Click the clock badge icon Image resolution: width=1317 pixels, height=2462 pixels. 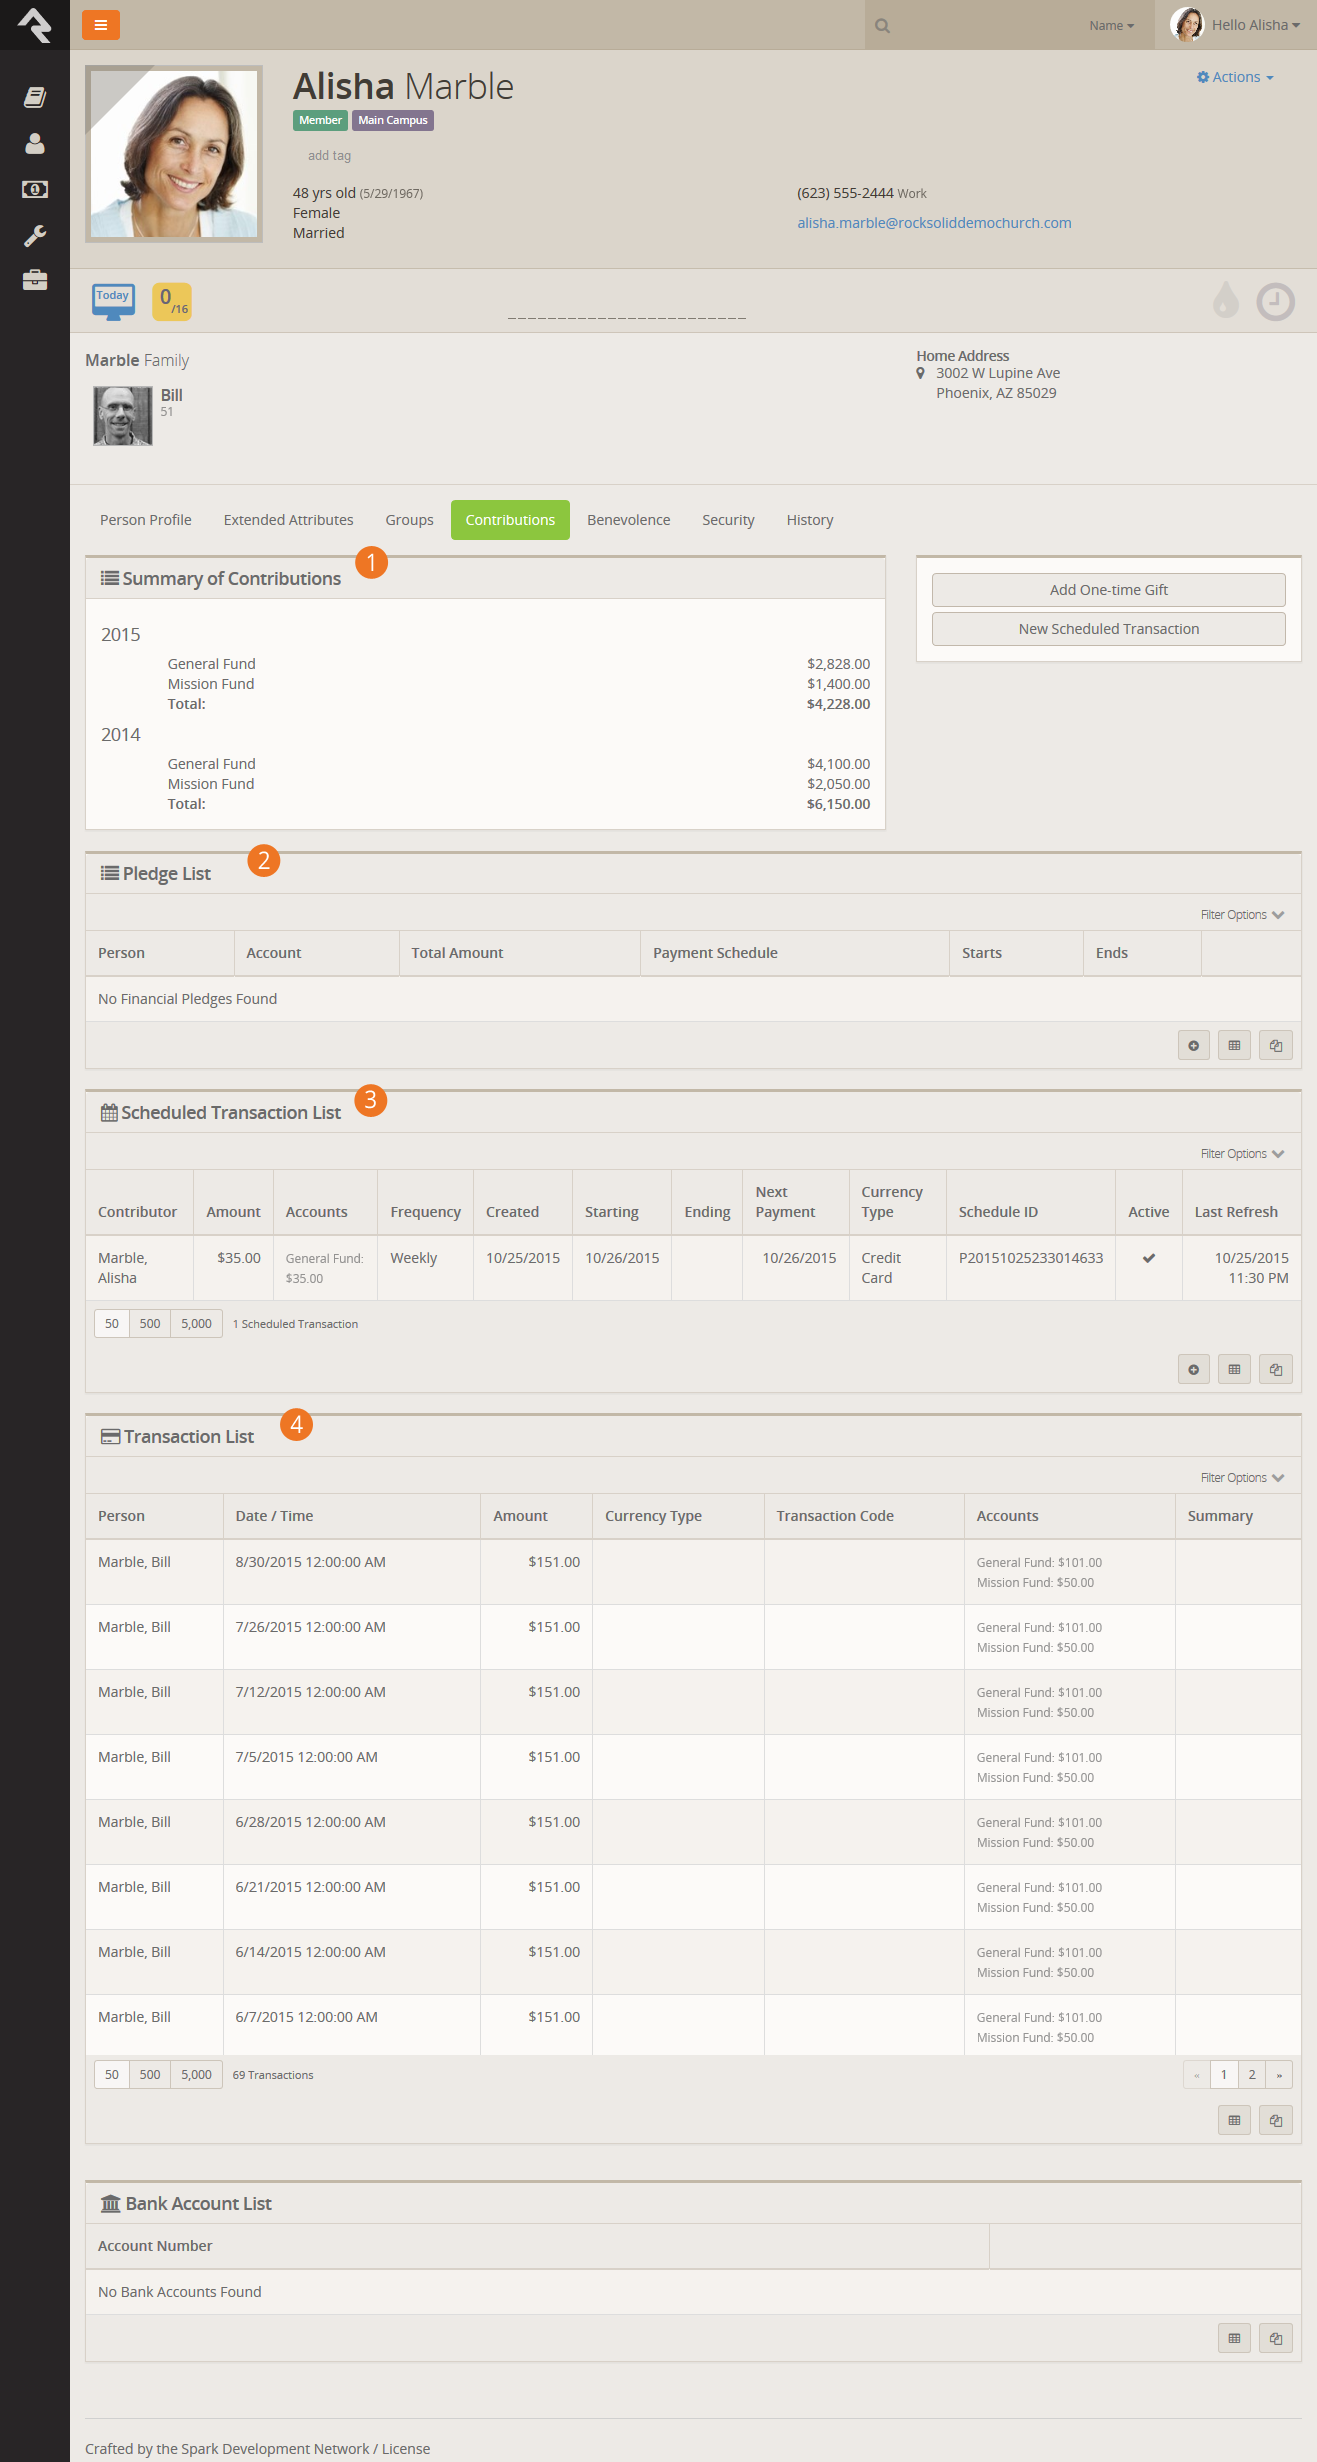(1275, 301)
